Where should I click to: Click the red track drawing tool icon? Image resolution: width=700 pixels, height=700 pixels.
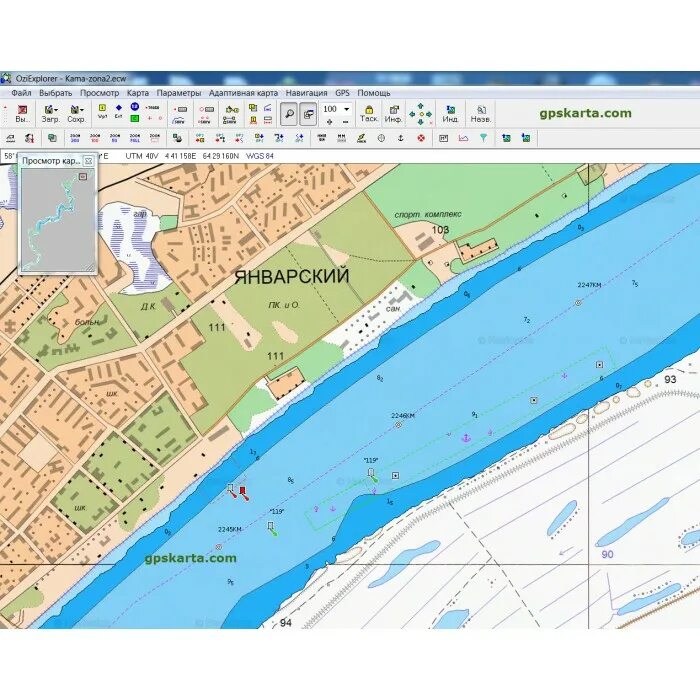pos(153,108)
